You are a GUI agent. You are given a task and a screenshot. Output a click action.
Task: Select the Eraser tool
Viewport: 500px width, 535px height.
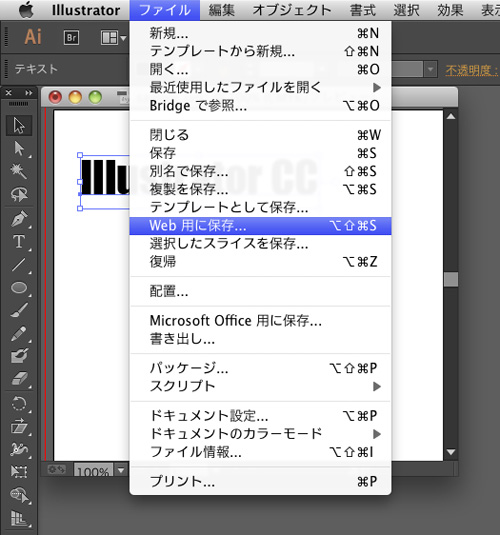(19, 378)
